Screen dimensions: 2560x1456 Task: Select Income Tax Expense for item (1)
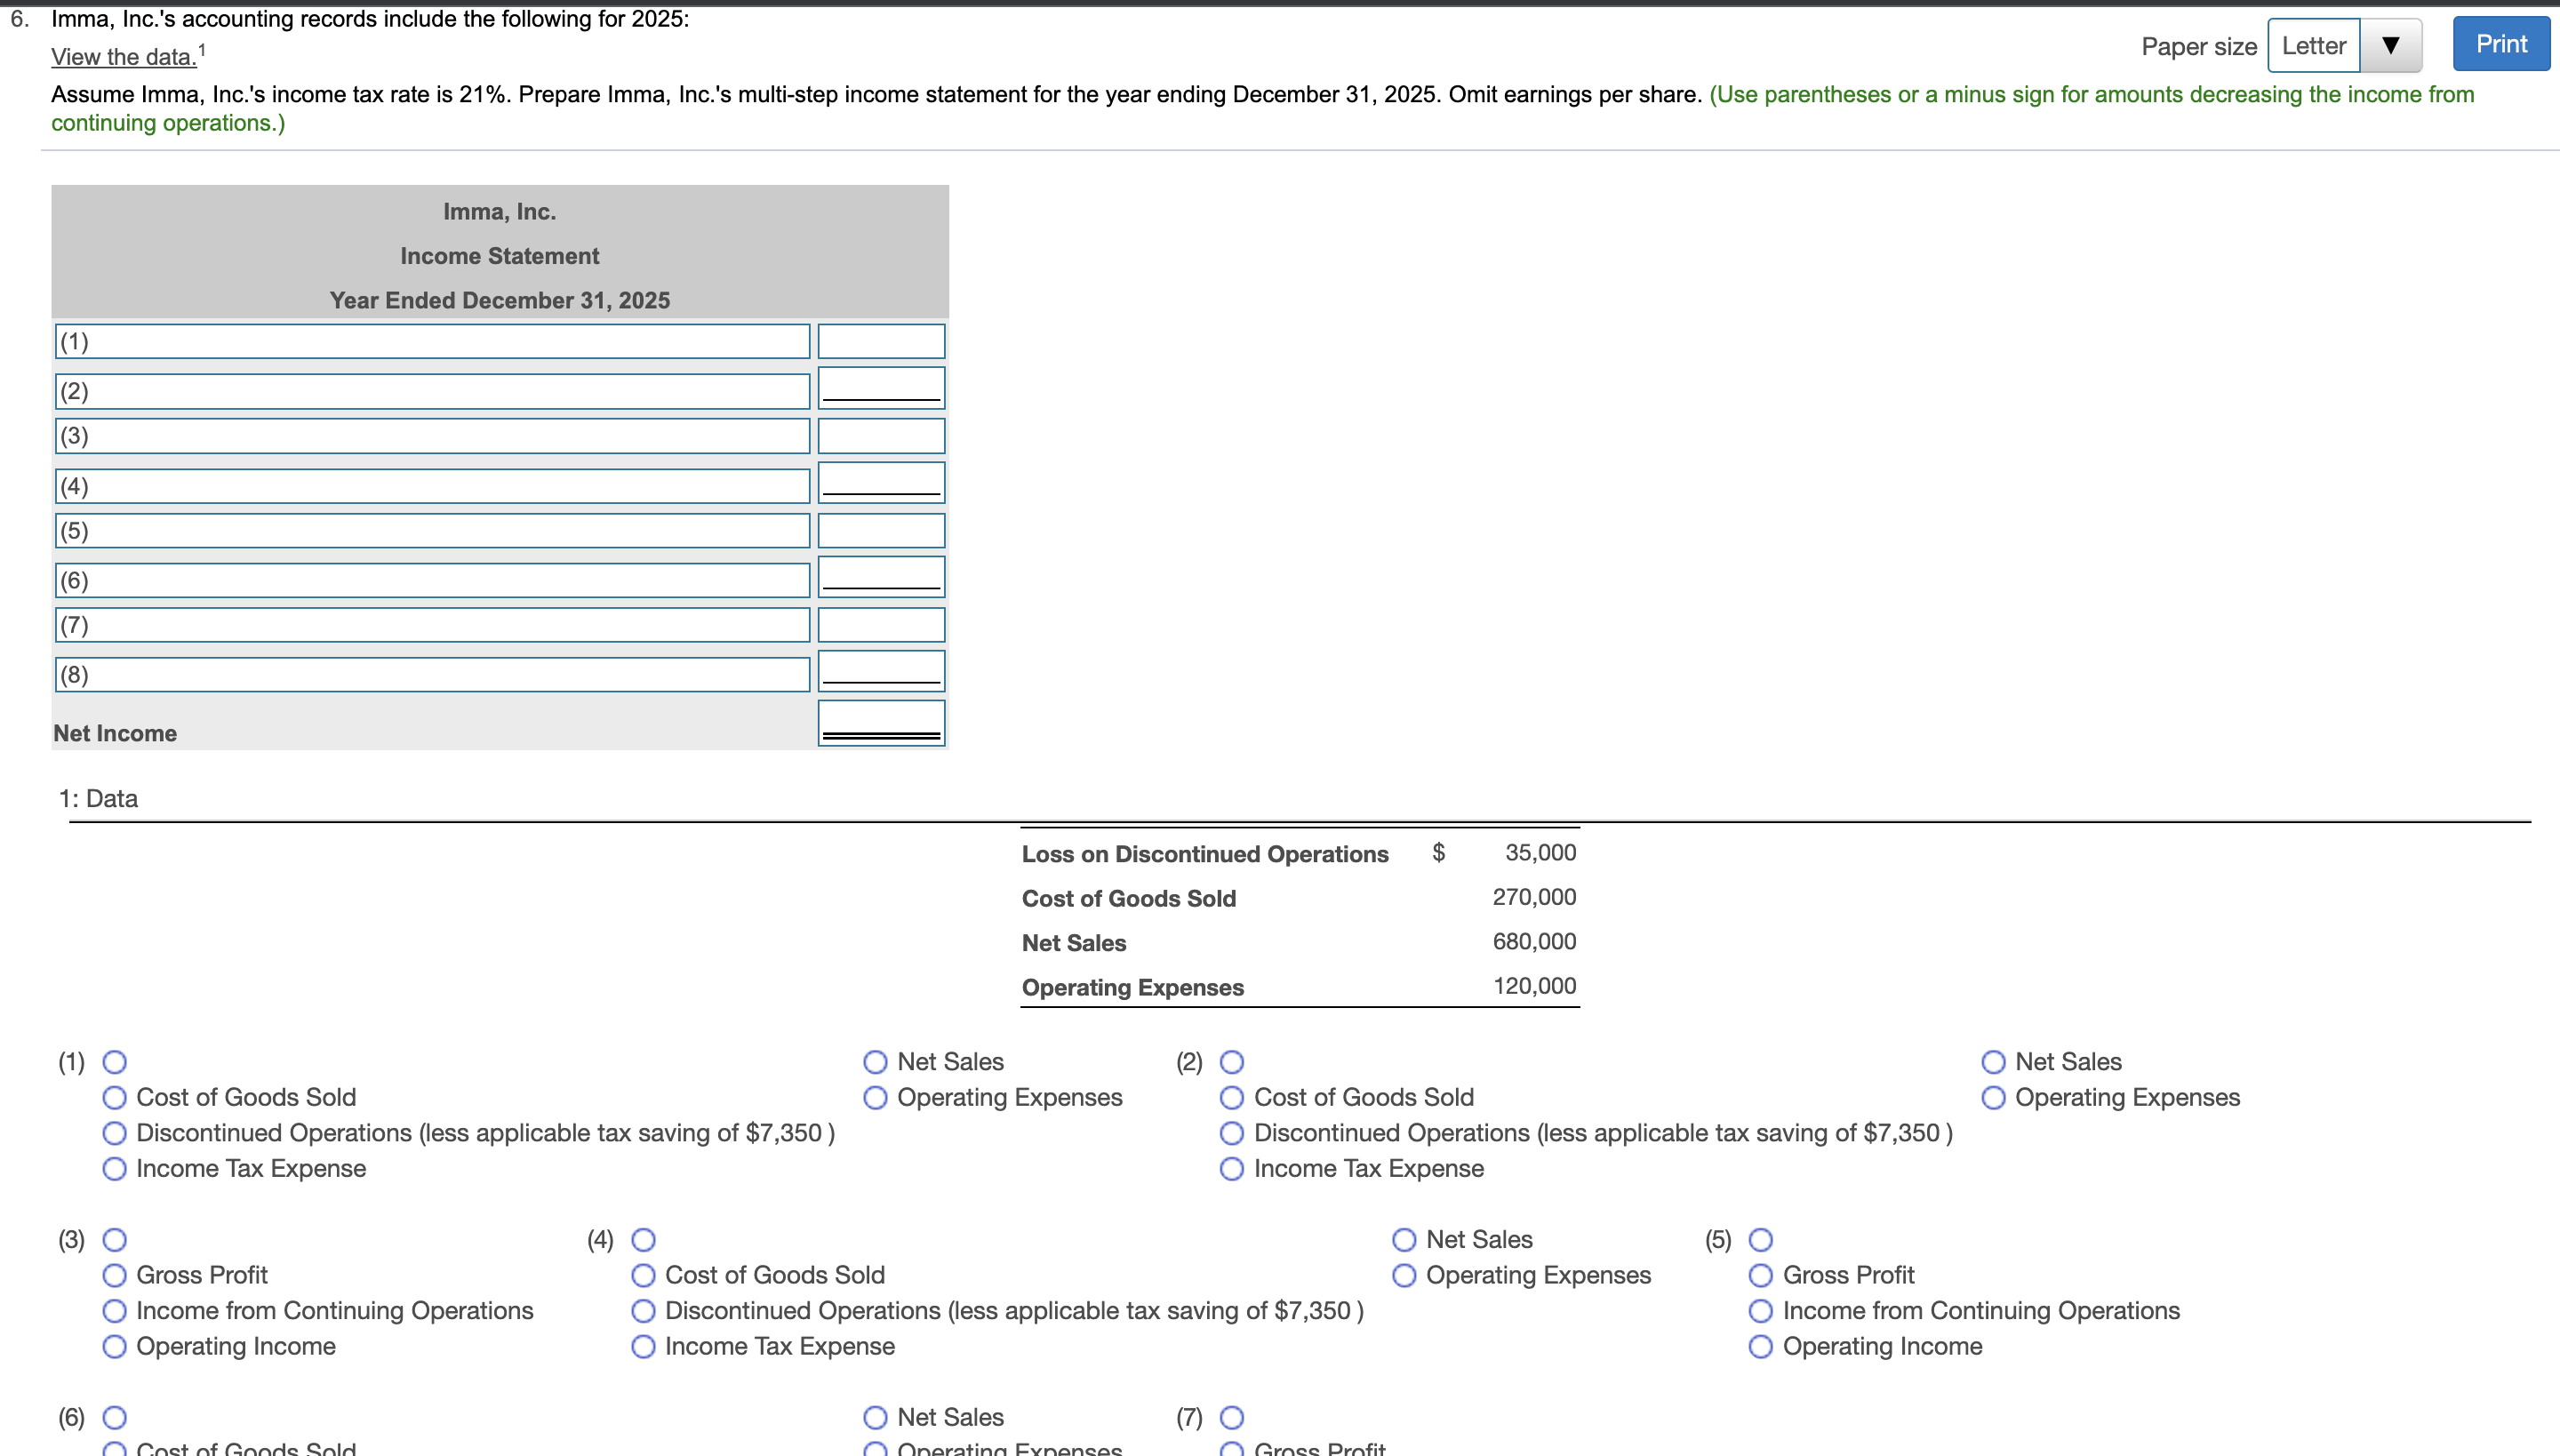click(x=115, y=1169)
